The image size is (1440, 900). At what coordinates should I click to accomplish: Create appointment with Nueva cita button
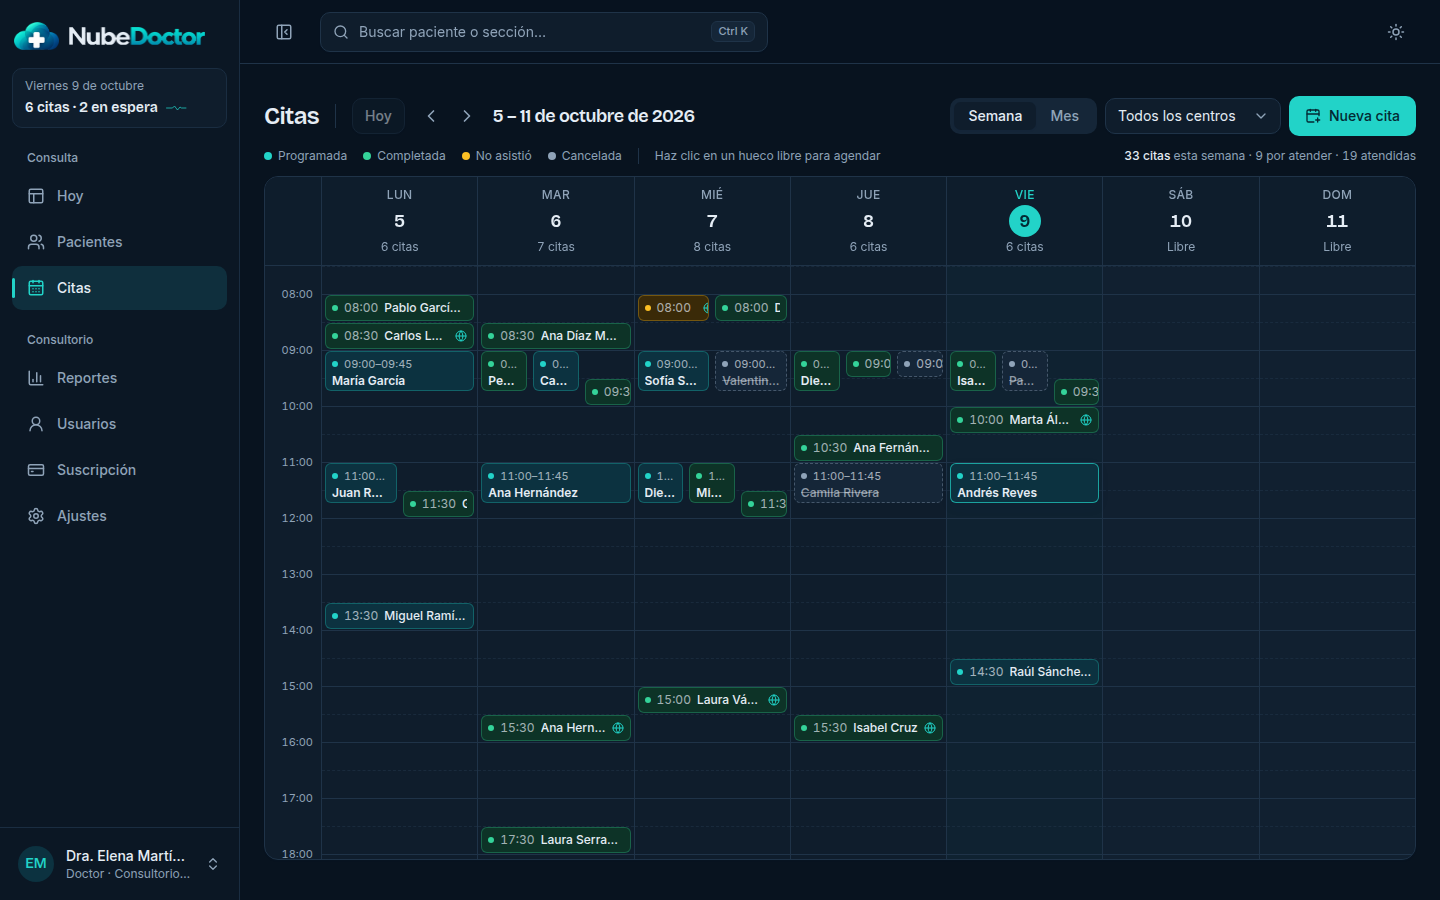coord(1352,116)
